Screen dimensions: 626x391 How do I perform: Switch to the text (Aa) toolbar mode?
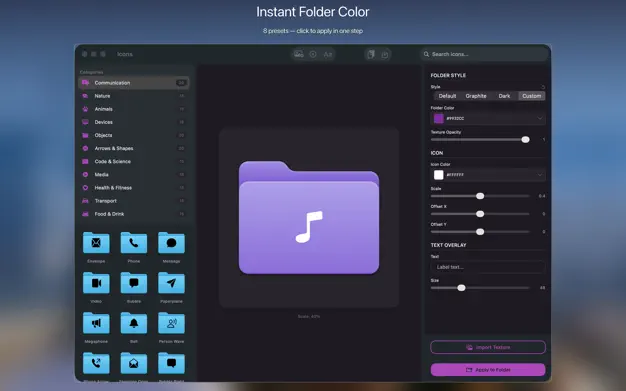click(x=328, y=54)
